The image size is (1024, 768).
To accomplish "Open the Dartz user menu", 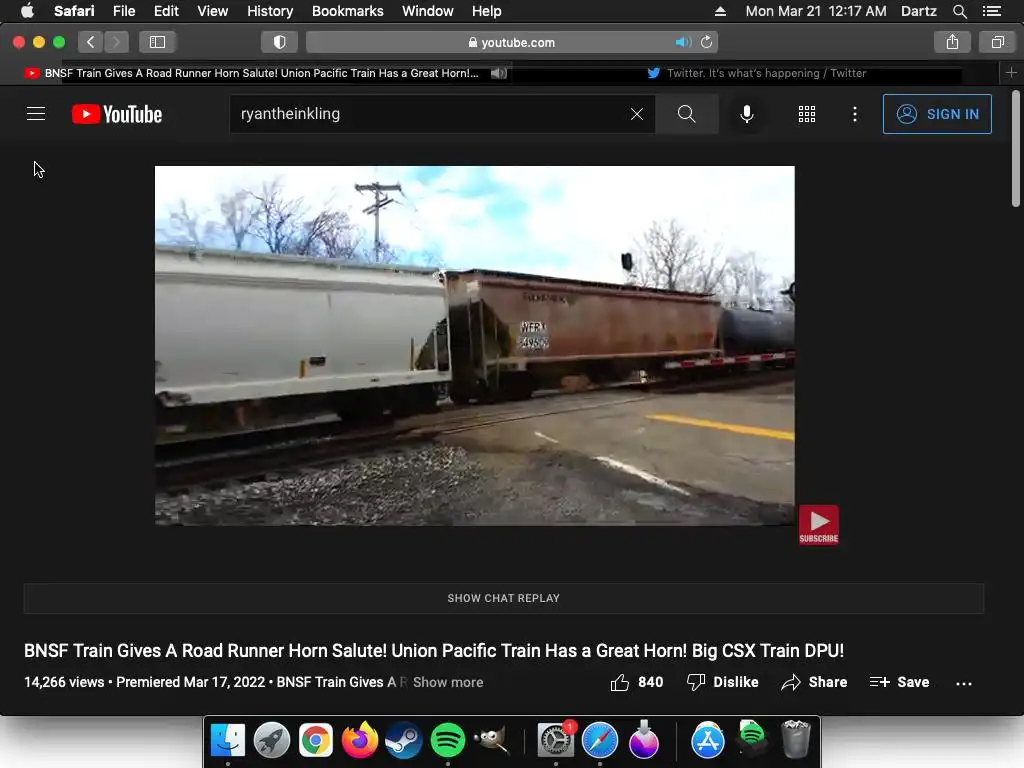I will [x=918, y=11].
